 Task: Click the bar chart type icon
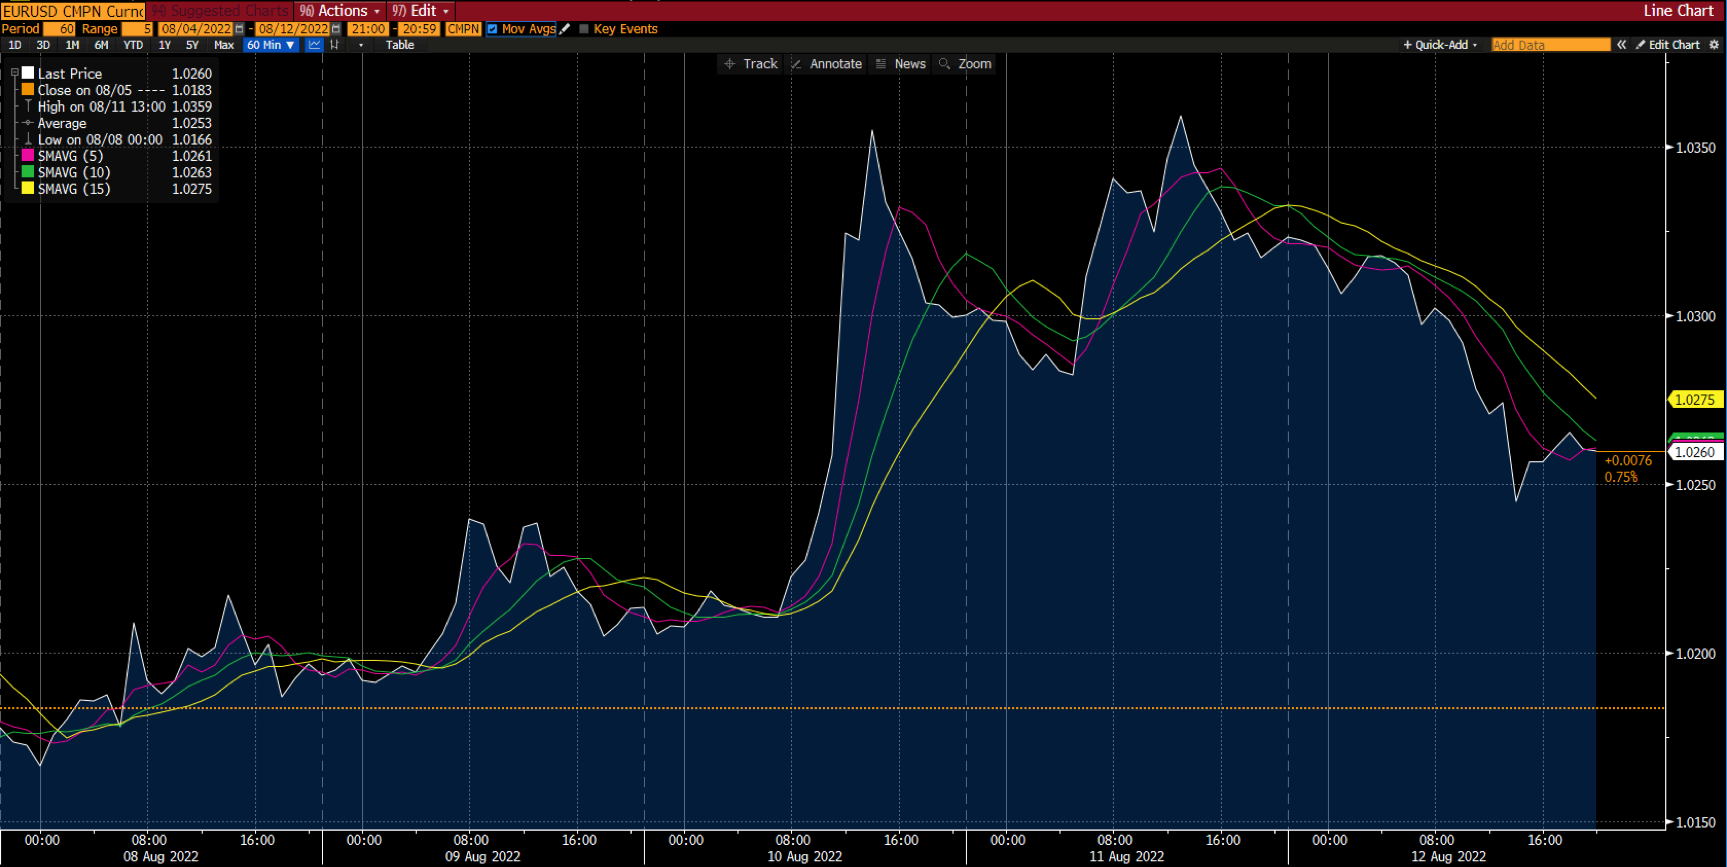click(x=334, y=45)
